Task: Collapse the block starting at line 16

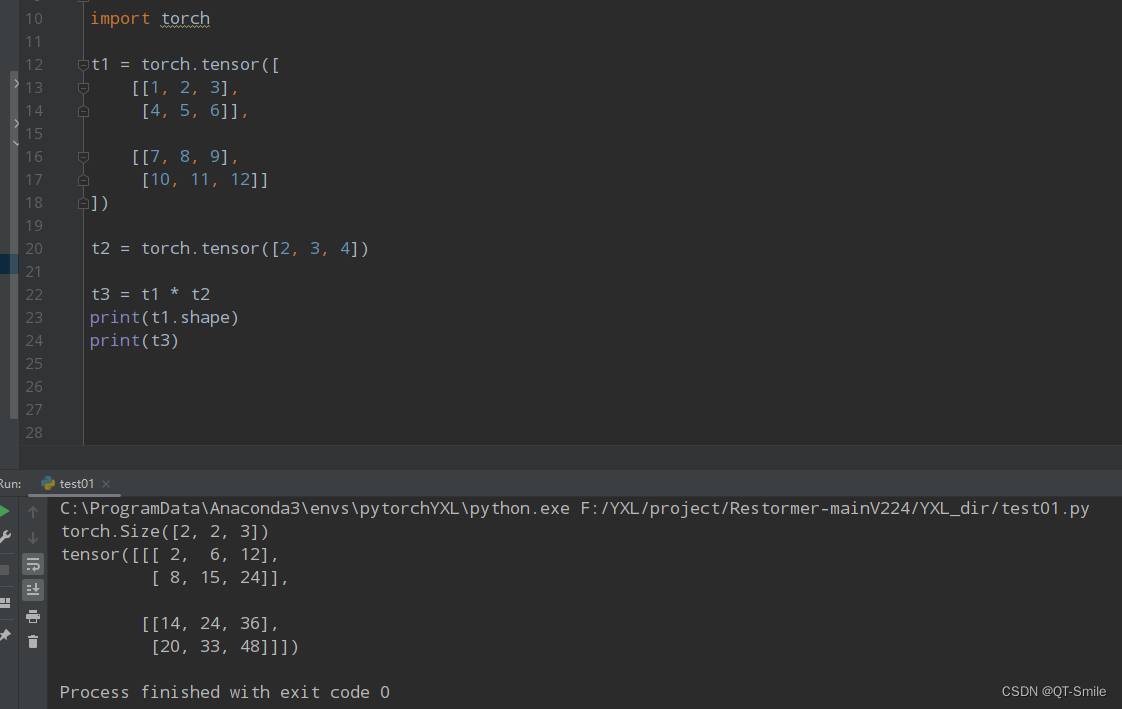Action: point(83,156)
